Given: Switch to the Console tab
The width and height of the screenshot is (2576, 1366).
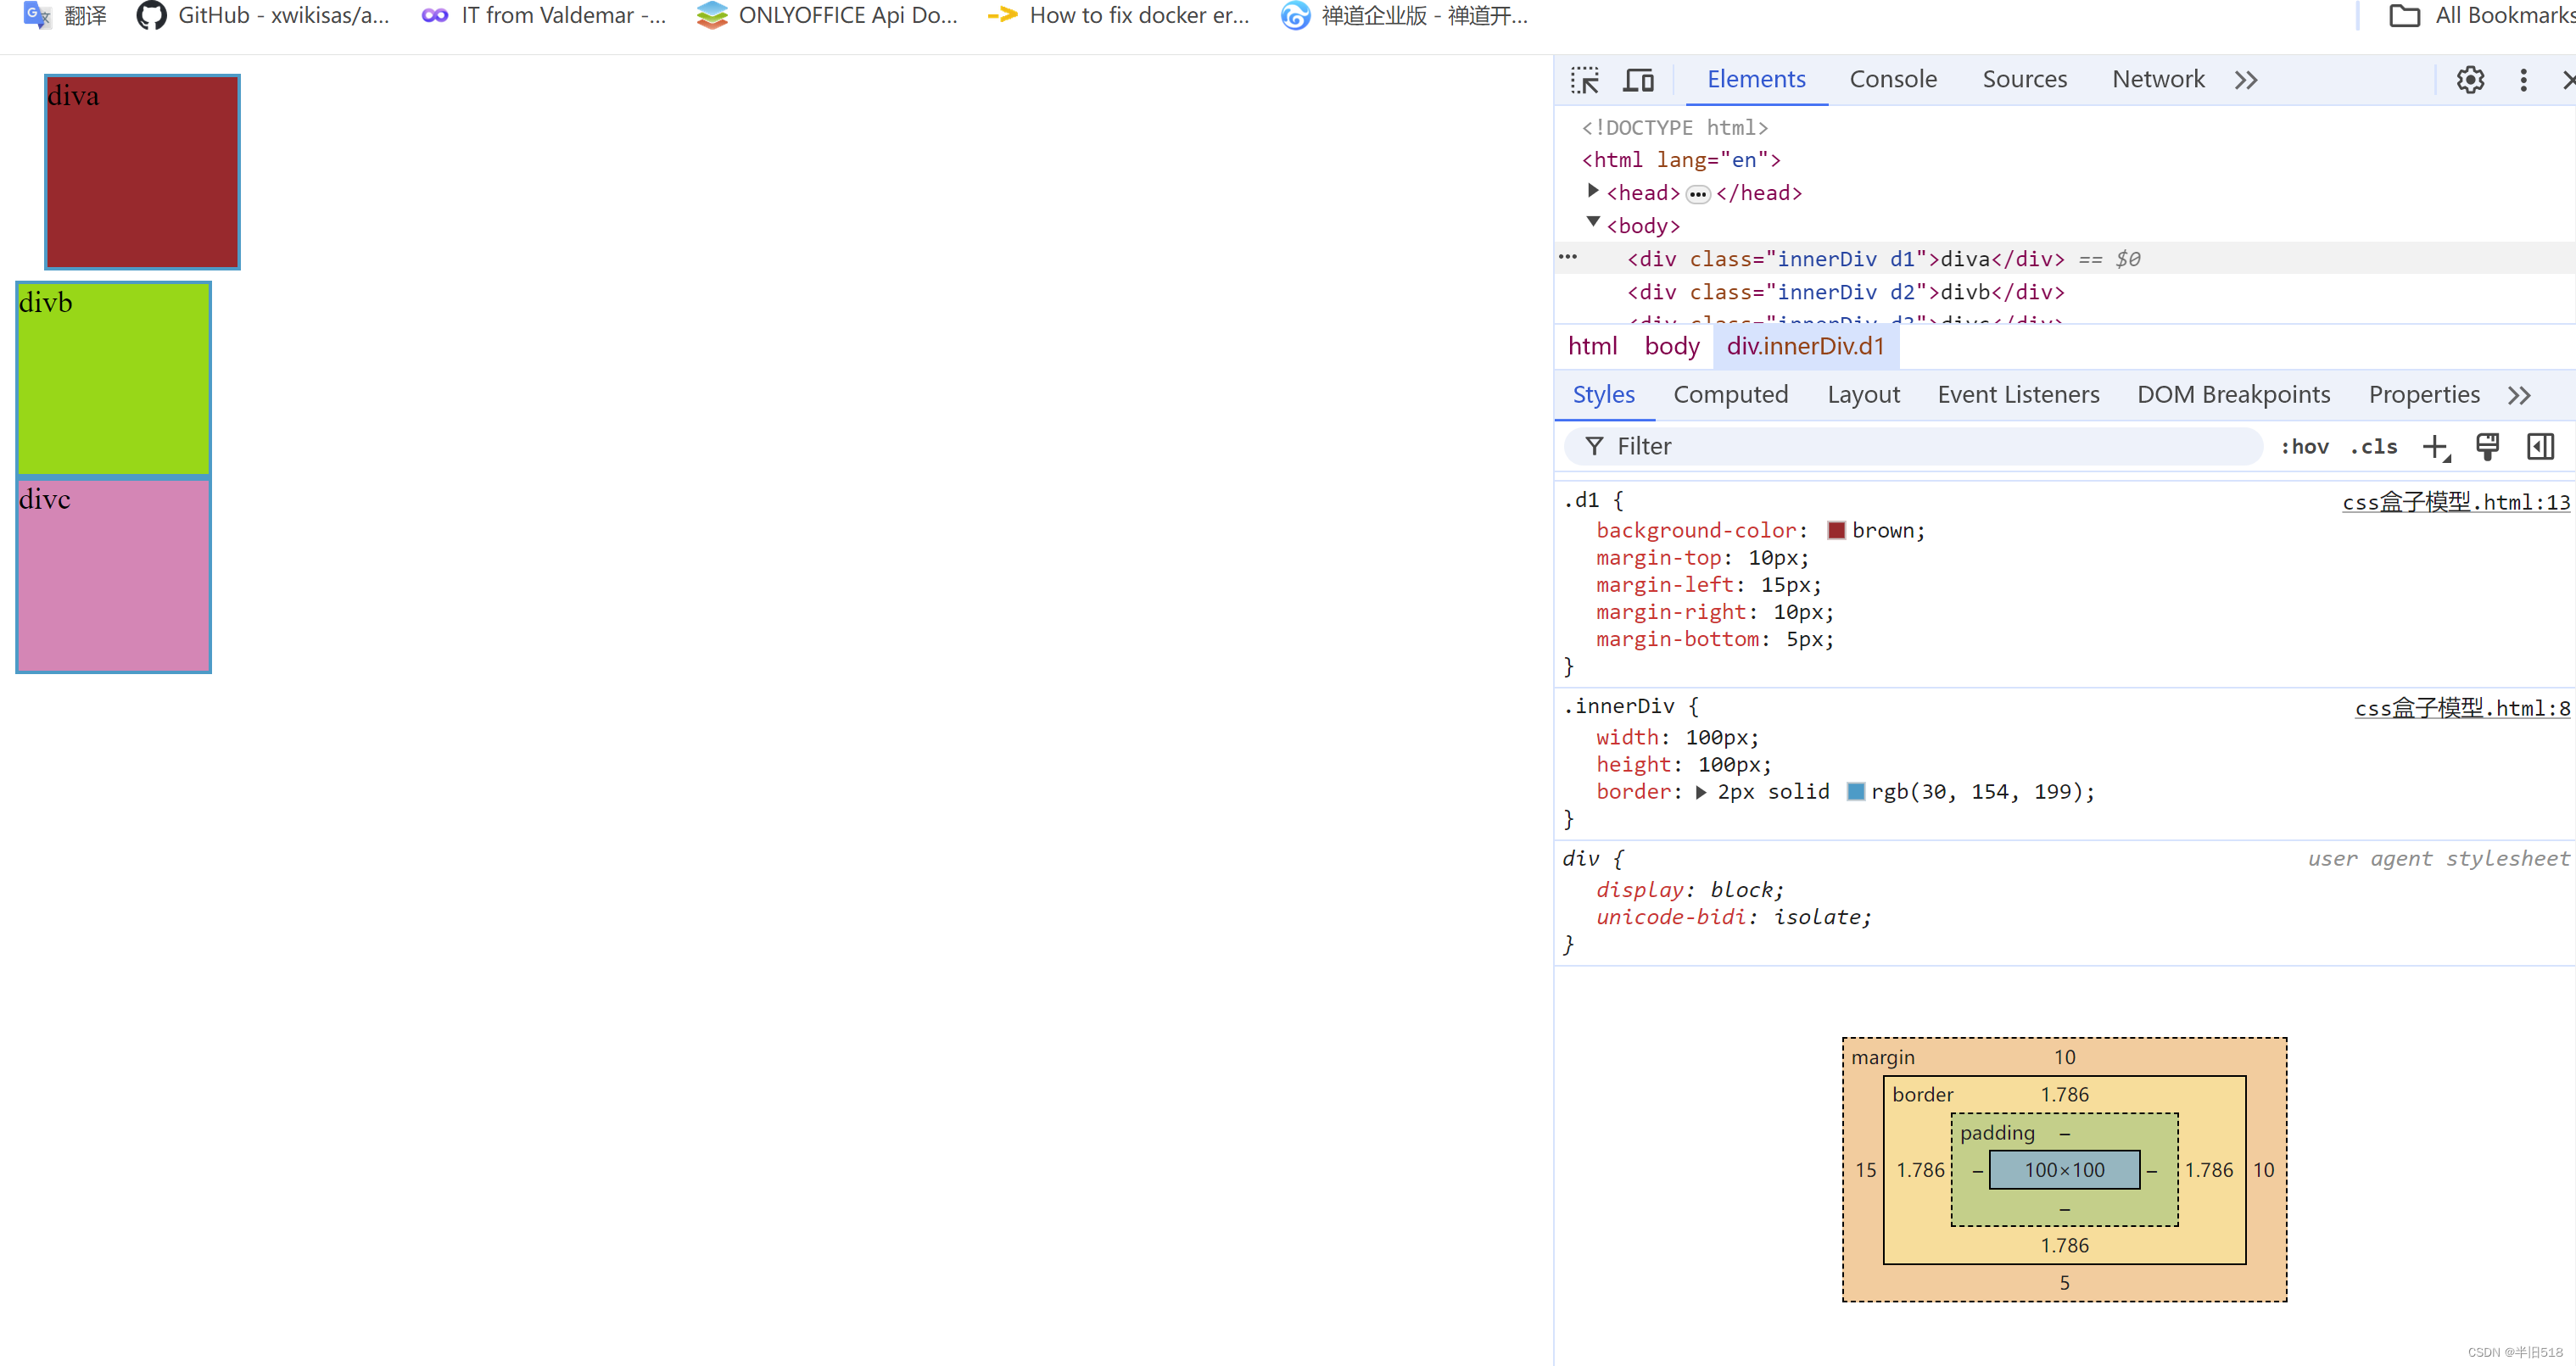Looking at the screenshot, I should [x=1893, y=79].
